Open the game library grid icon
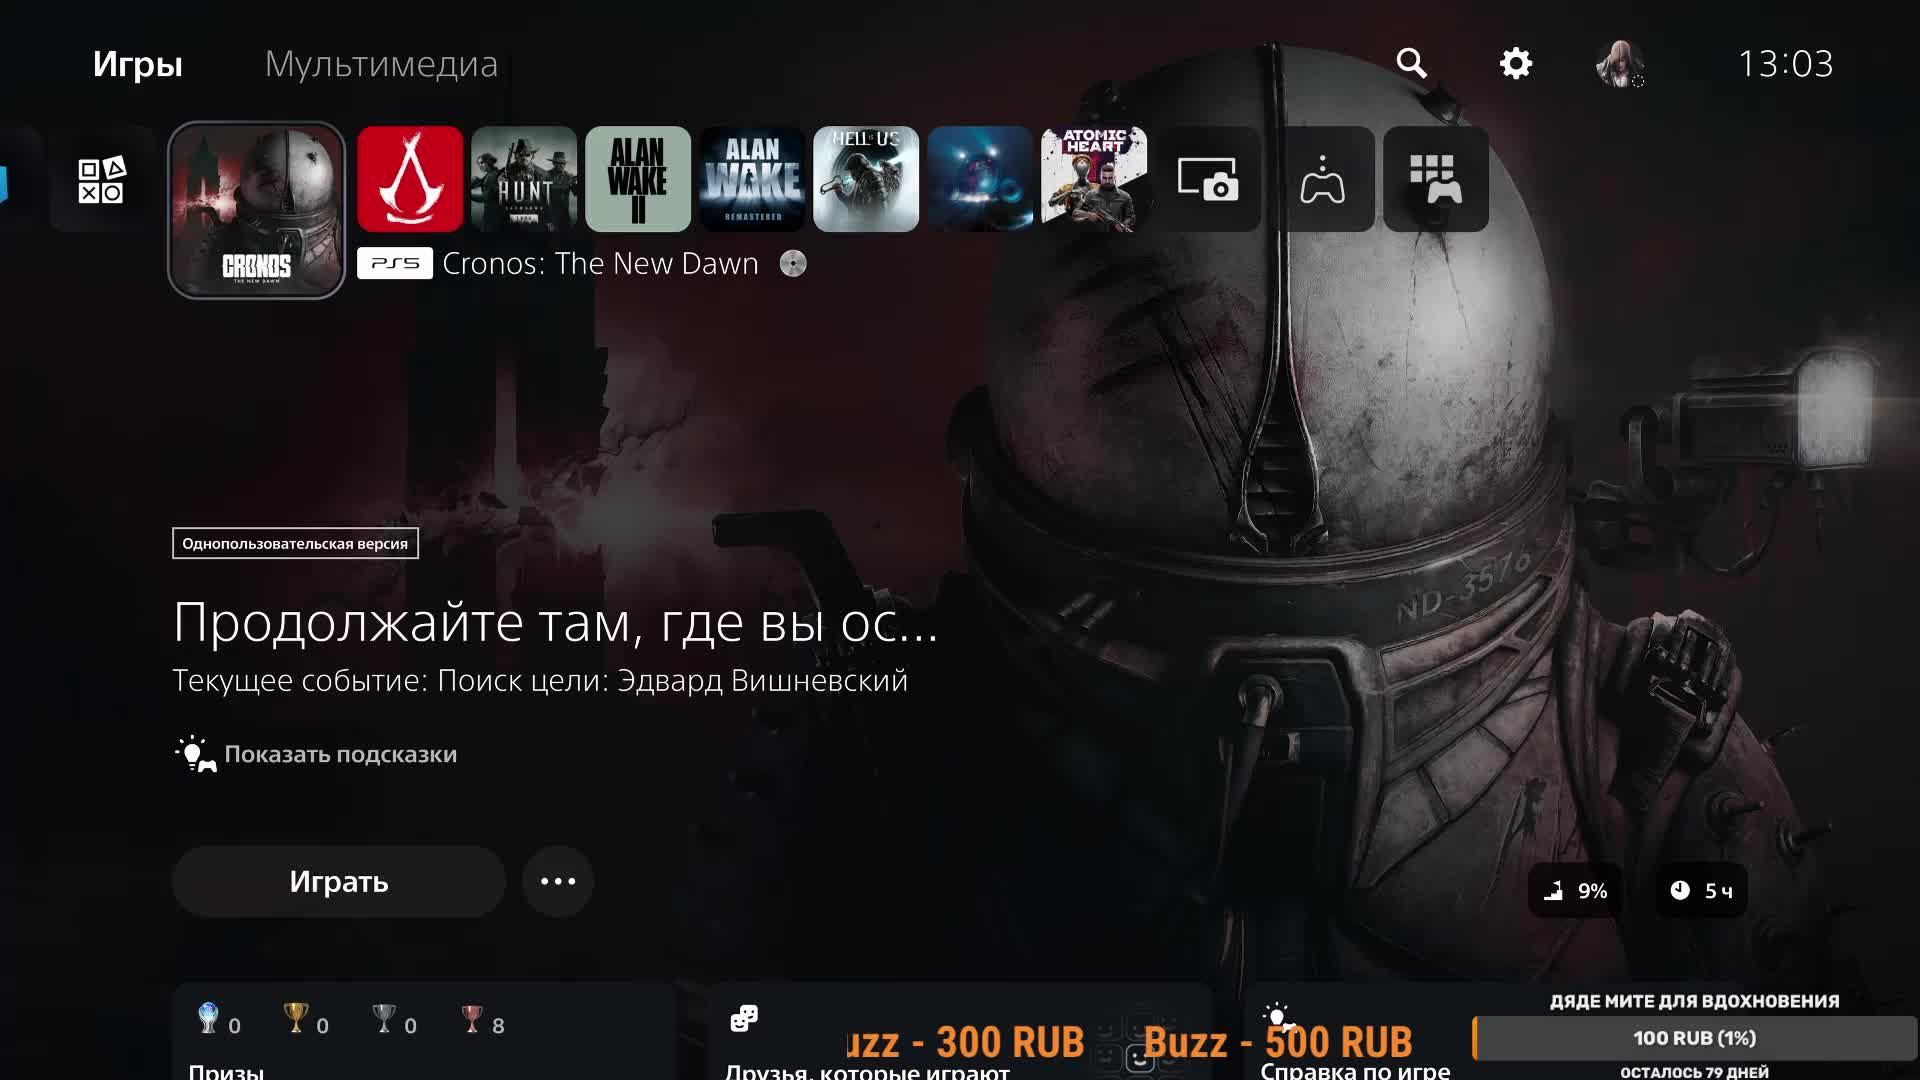The width and height of the screenshot is (1920, 1080). point(1436,179)
